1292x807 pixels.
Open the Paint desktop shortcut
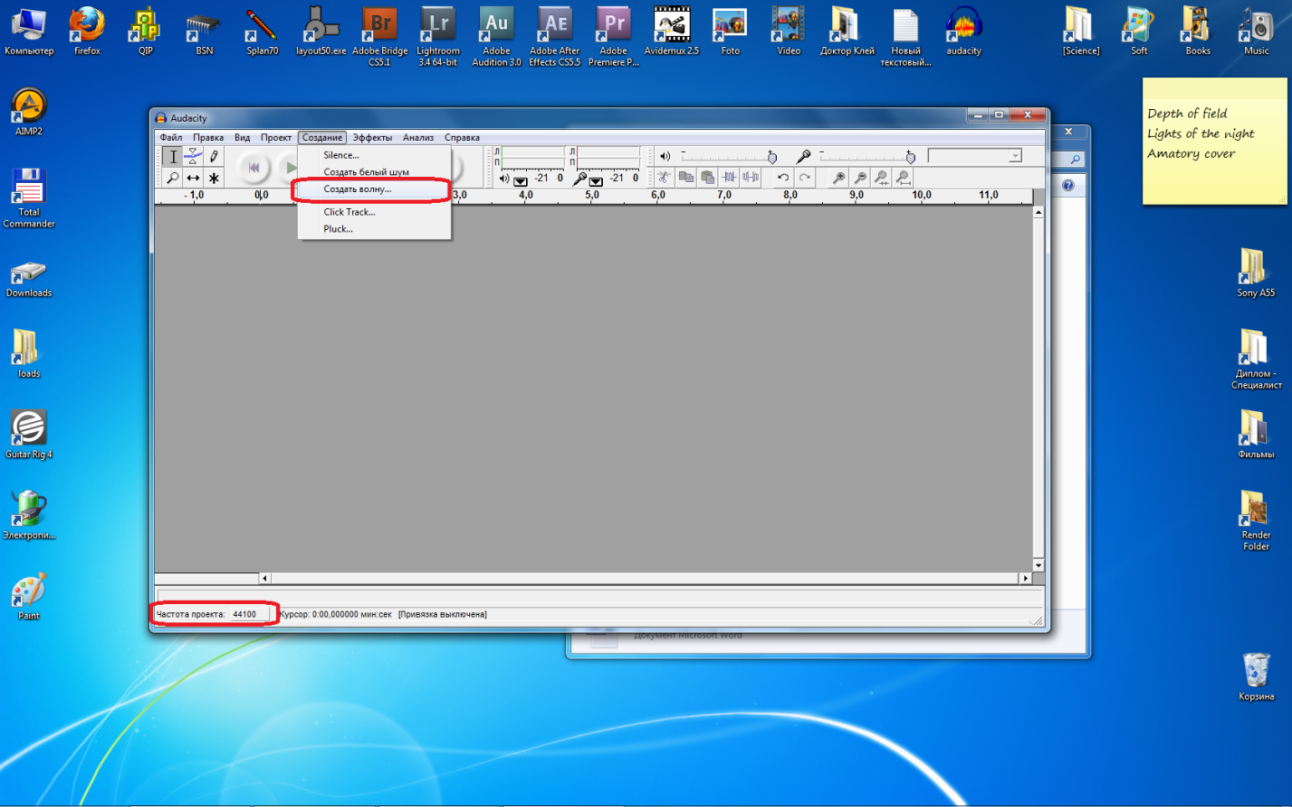click(x=29, y=597)
